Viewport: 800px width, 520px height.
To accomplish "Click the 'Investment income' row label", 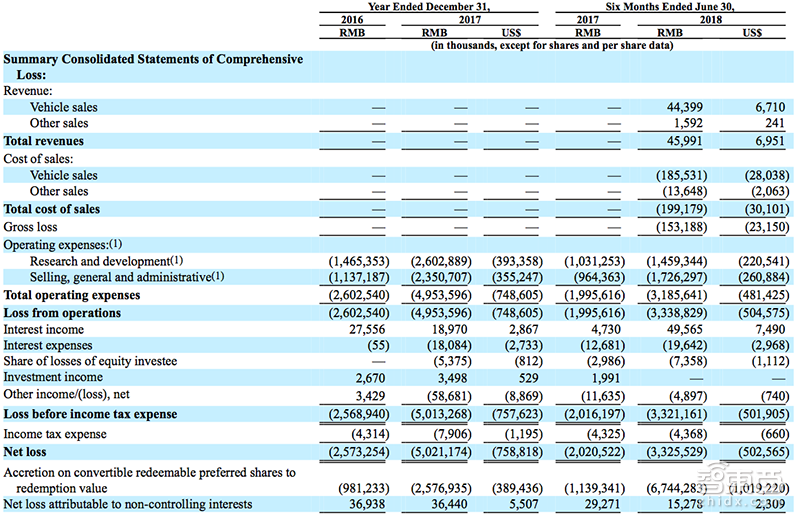I will click(x=53, y=377).
